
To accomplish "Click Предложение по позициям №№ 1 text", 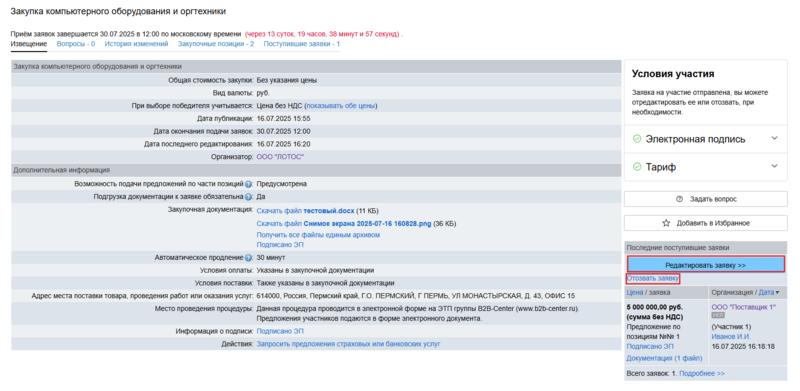I will coord(653,331).
